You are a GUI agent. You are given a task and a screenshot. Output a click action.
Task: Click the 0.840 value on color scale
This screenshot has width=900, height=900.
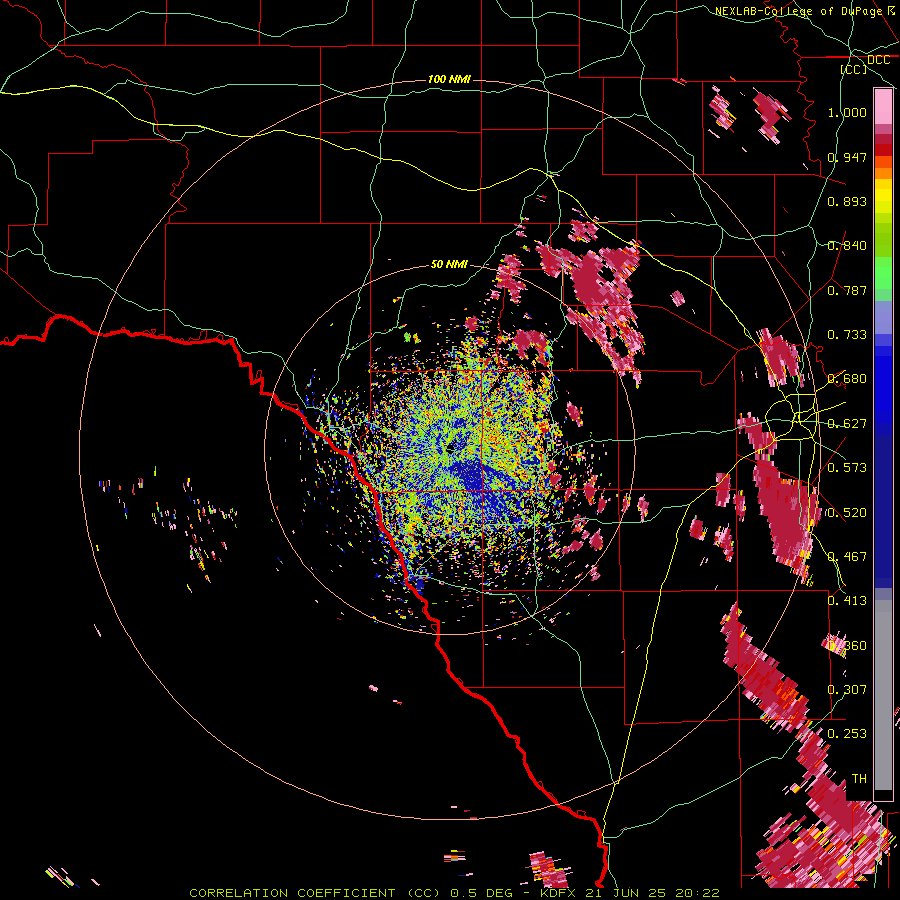847,246
